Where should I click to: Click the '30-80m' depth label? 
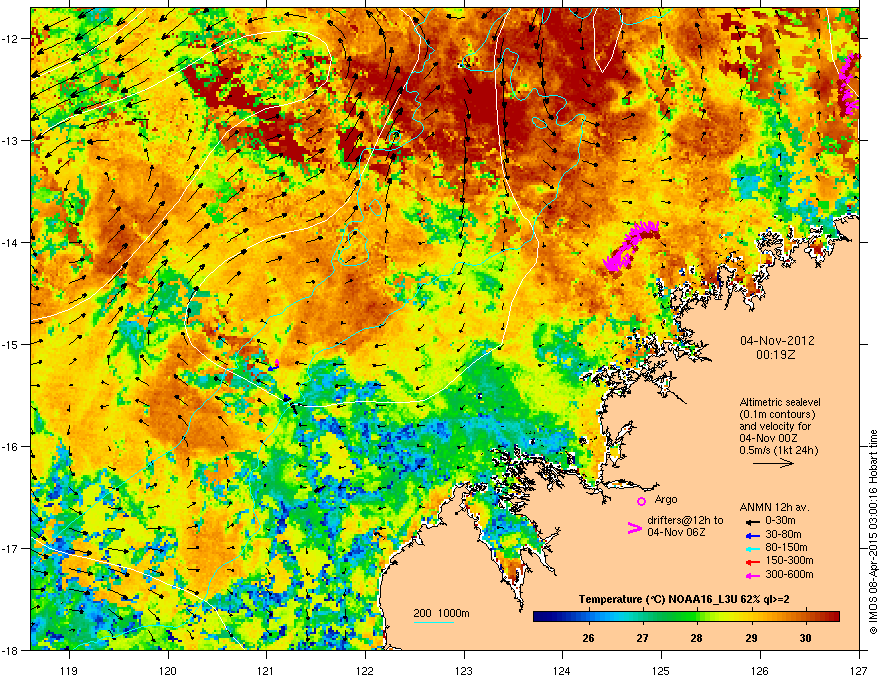tap(783, 534)
